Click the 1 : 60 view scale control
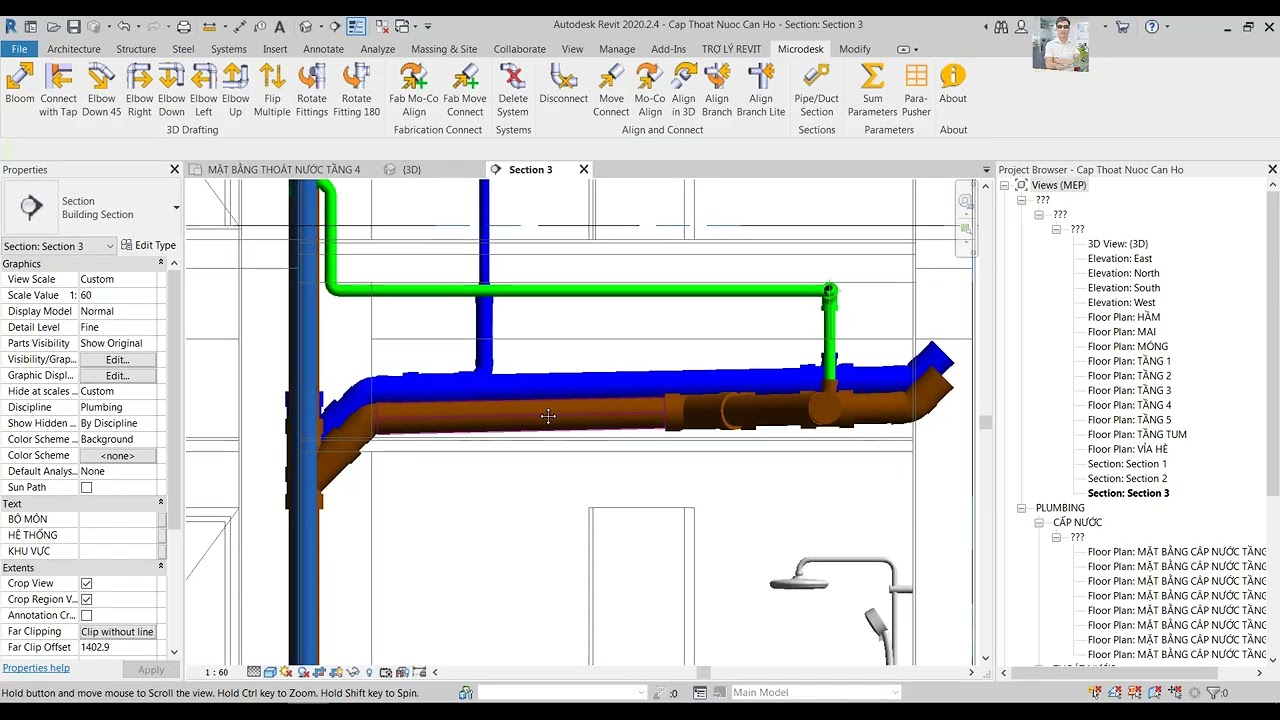The width and height of the screenshot is (1280, 720). [x=216, y=673]
